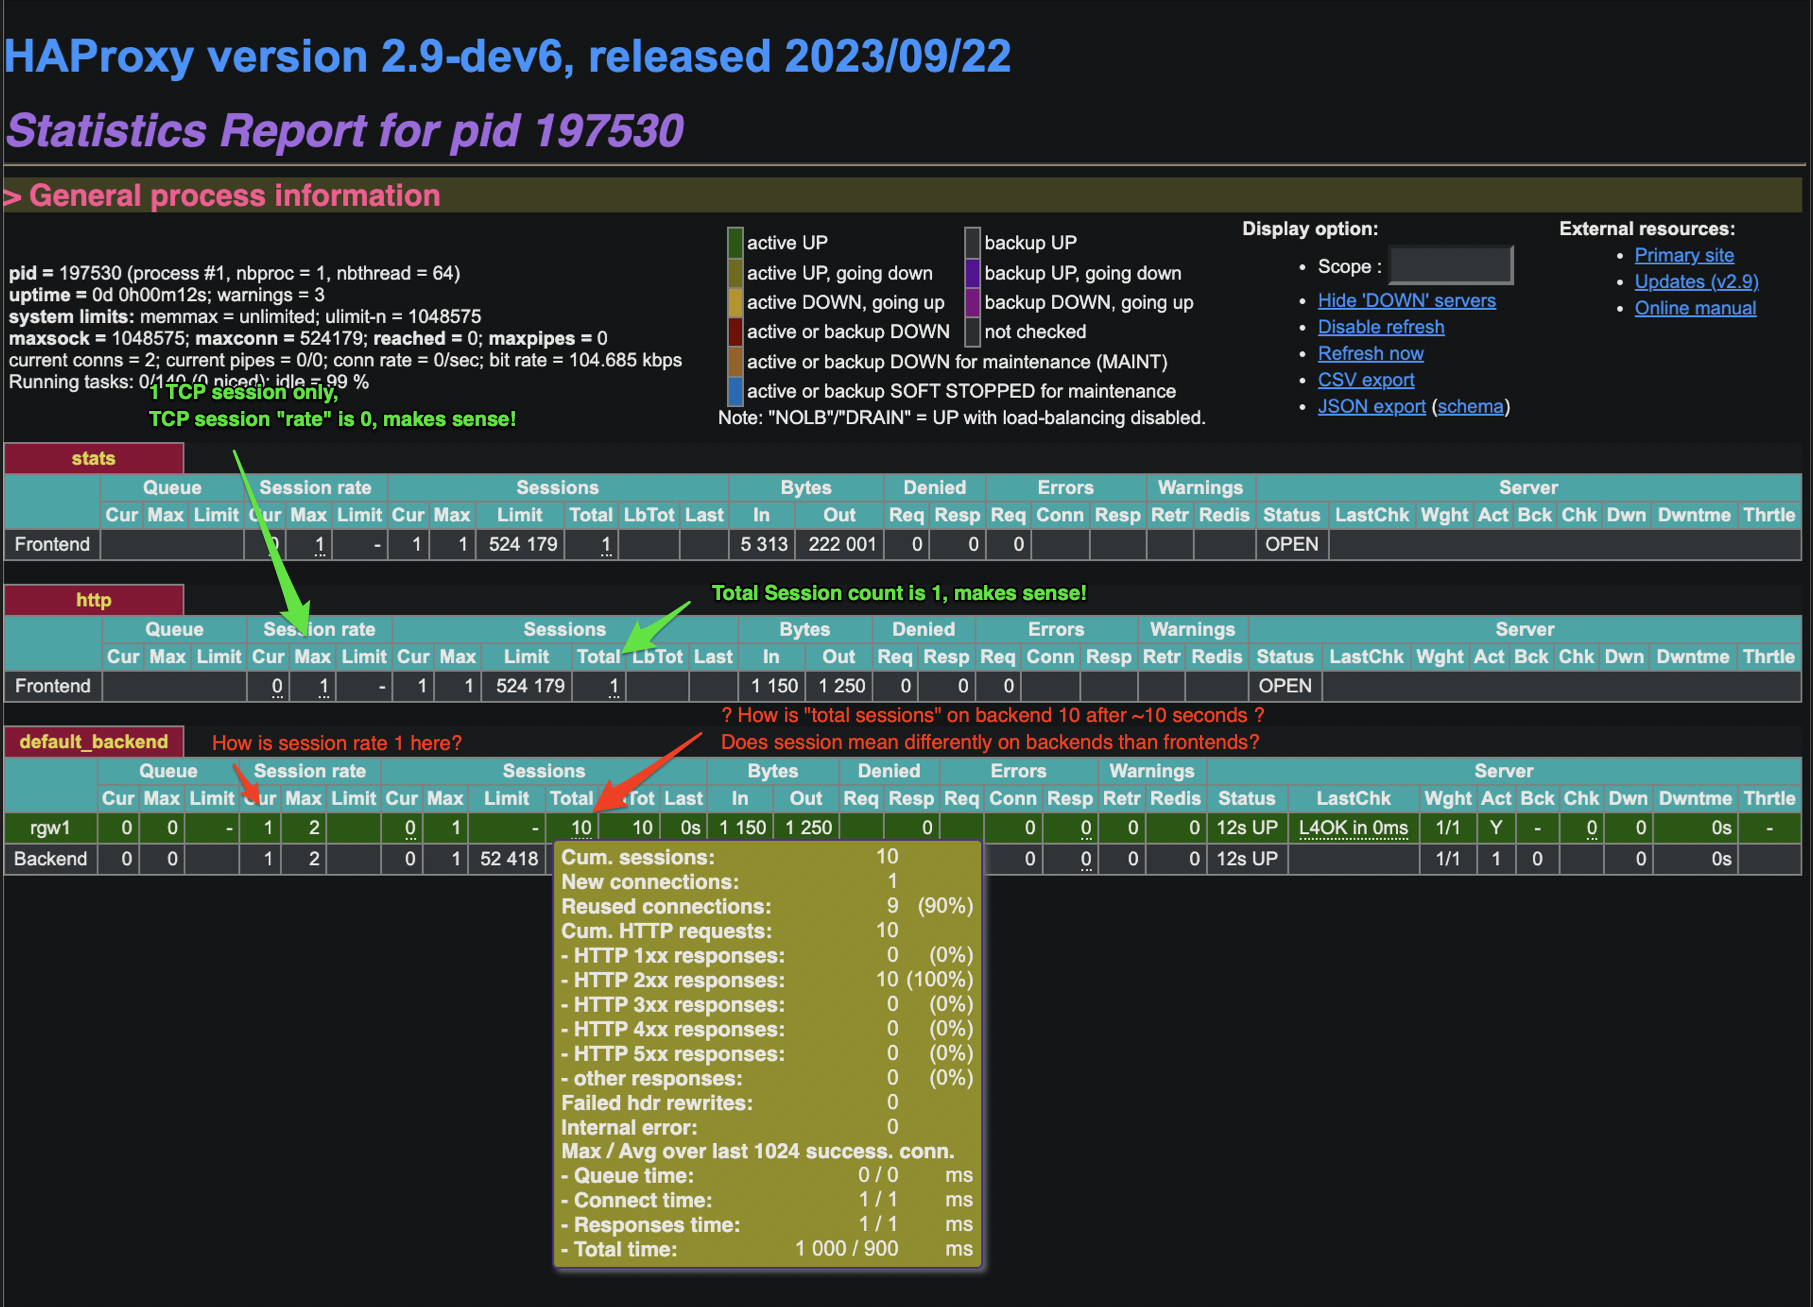The width and height of the screenshot is (1813, 1307).
Task: Click the Frontend row label in http table
Action: (52, 686)
